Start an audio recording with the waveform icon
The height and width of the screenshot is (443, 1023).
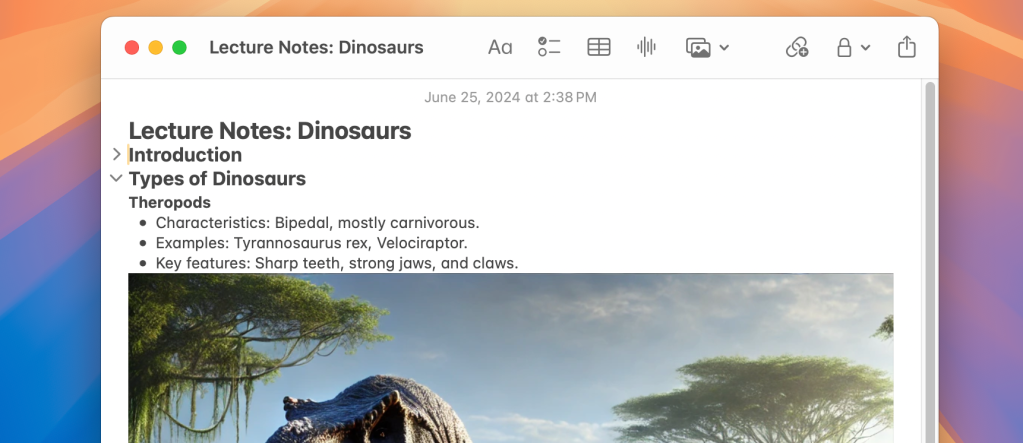pos(647,47)
